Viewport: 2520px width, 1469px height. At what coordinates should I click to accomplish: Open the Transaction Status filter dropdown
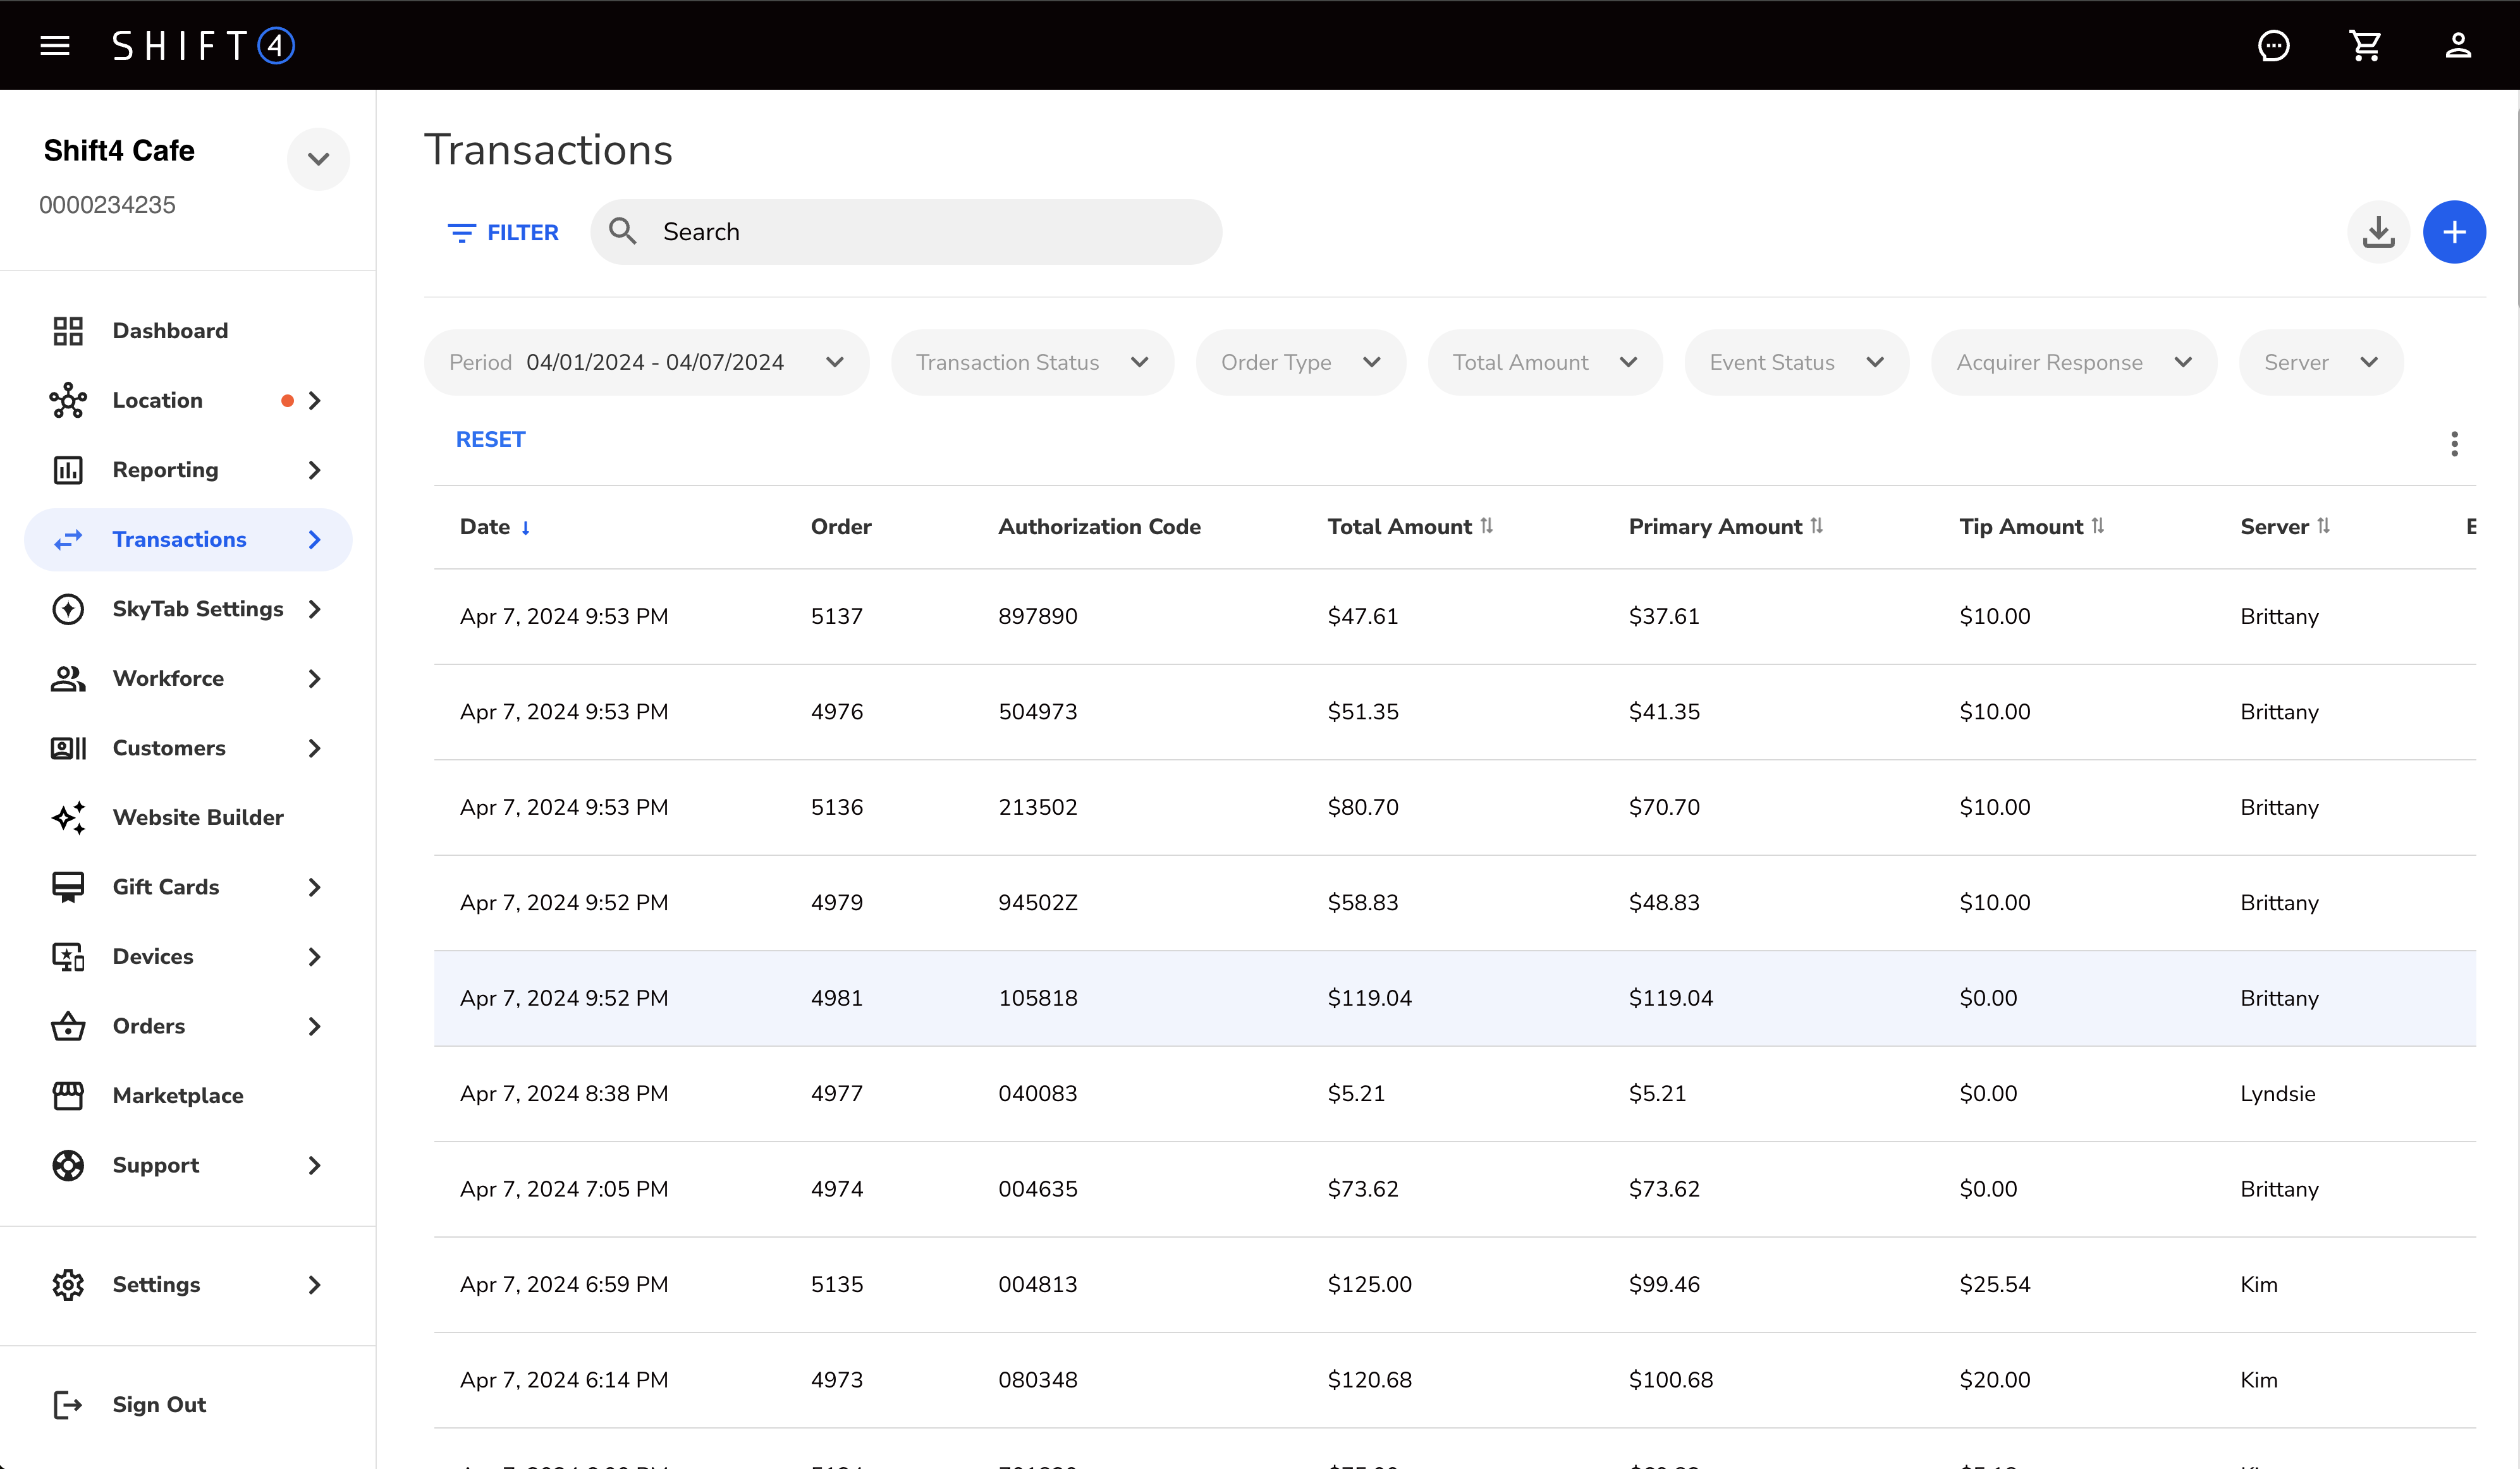tap(1031, 362)
